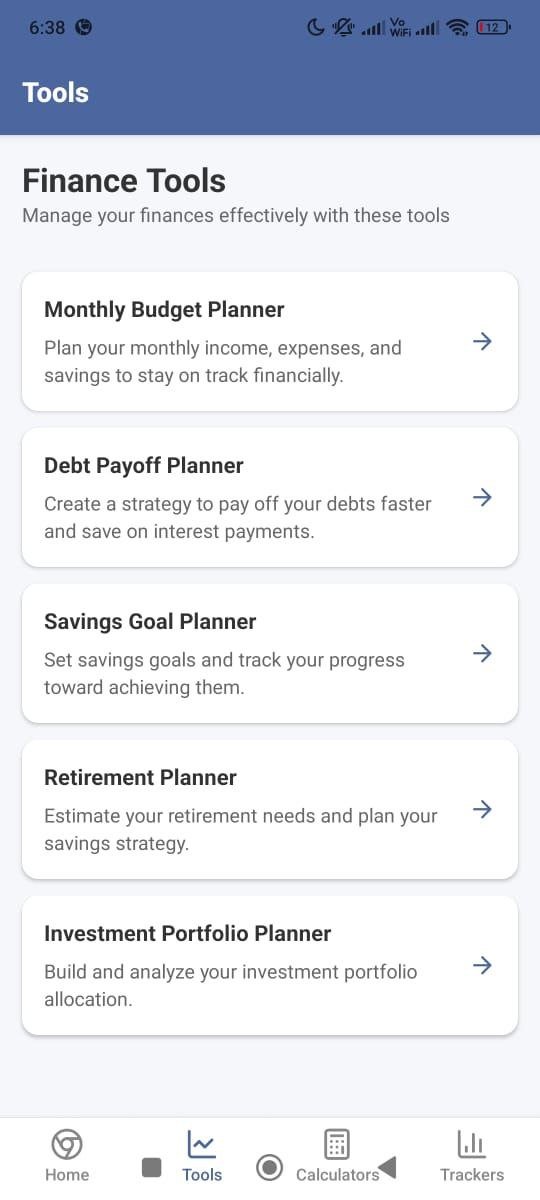Tap the arrow on Retirement Planner
The width and height of the screenshot is (540, 1200).
pyautogui.click(x=482, y=809)
